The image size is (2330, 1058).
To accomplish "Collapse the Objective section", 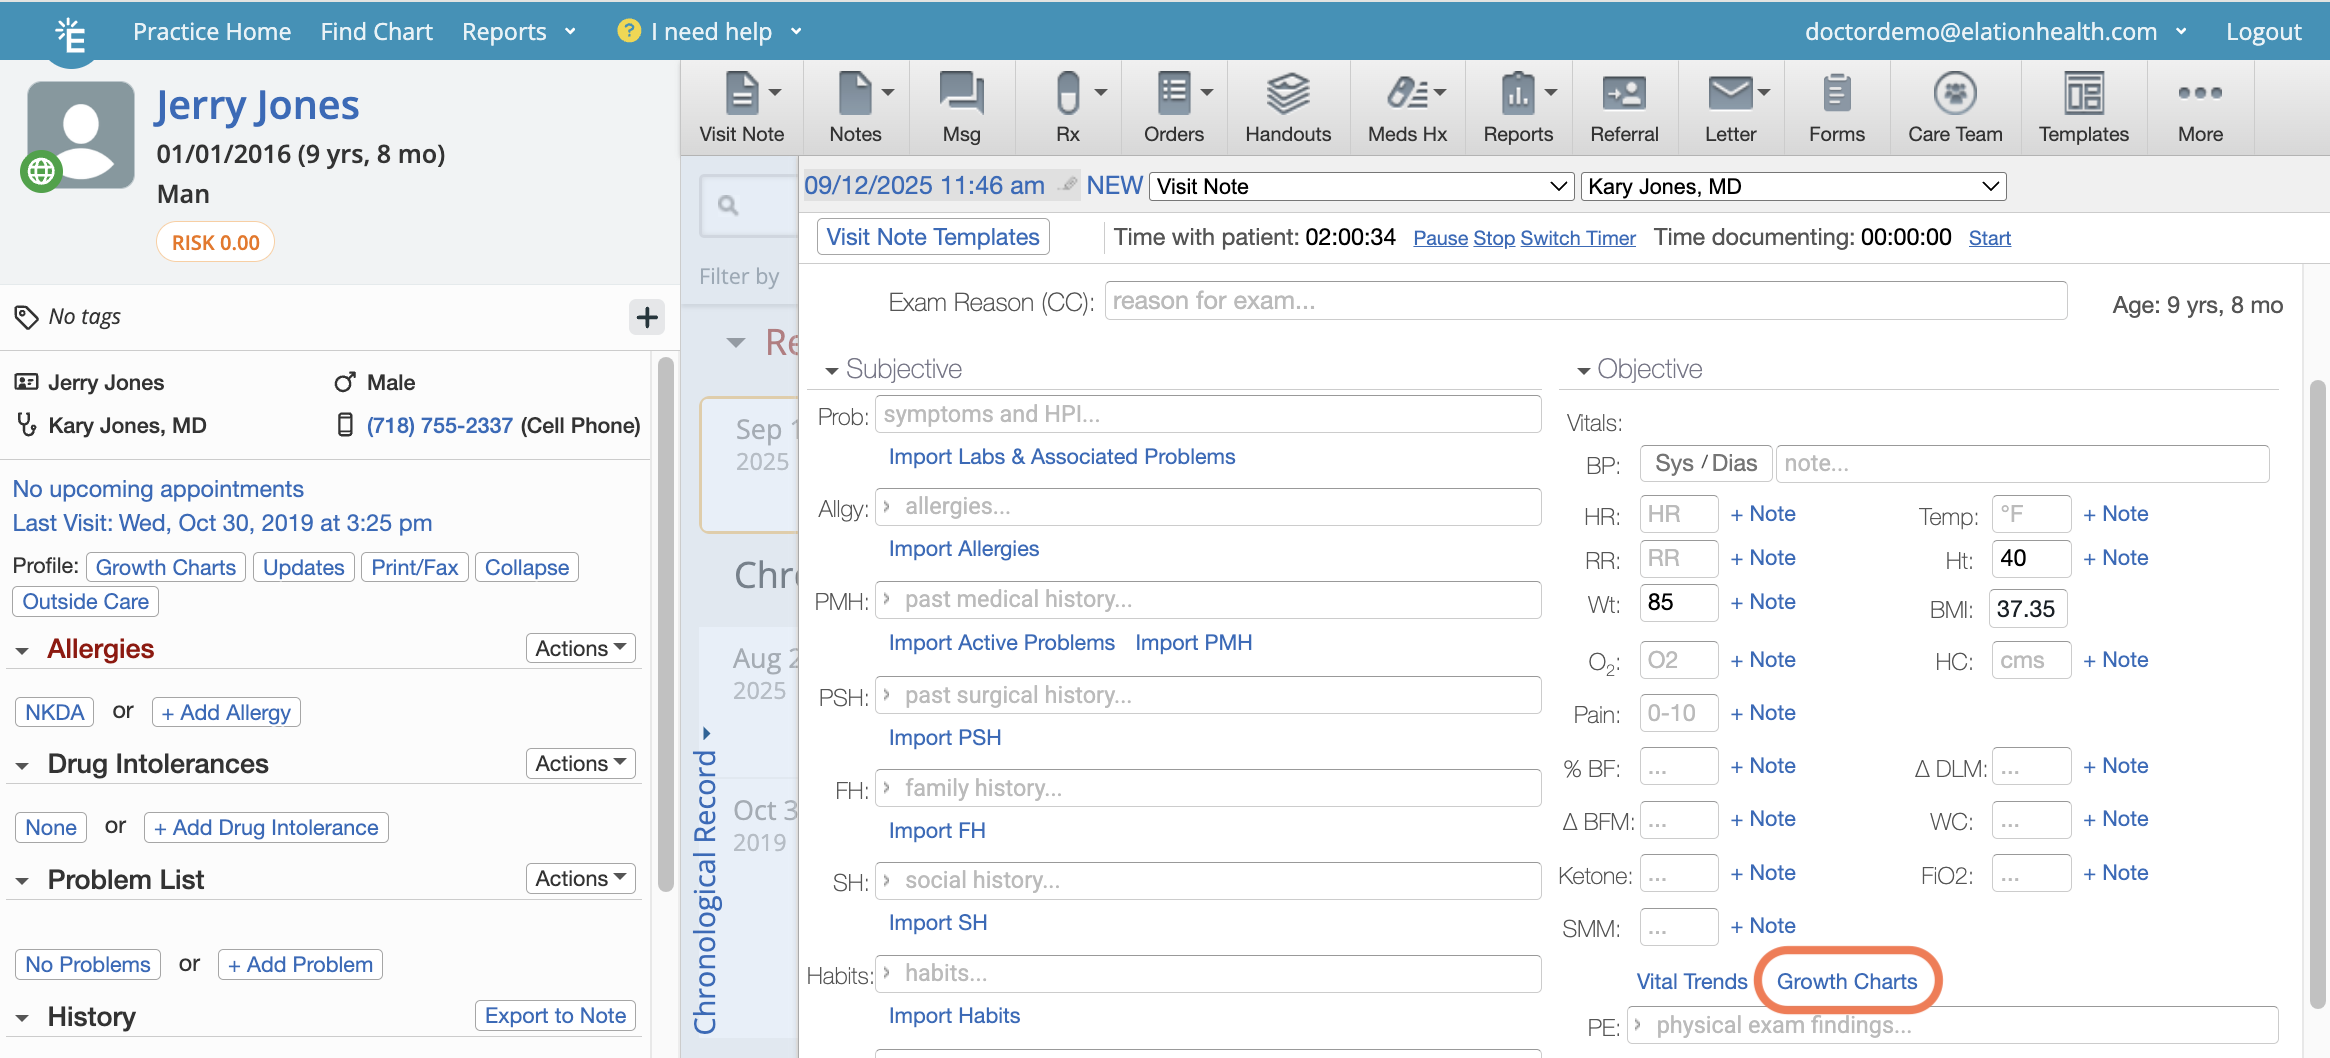I will [x=1583, y=371].
